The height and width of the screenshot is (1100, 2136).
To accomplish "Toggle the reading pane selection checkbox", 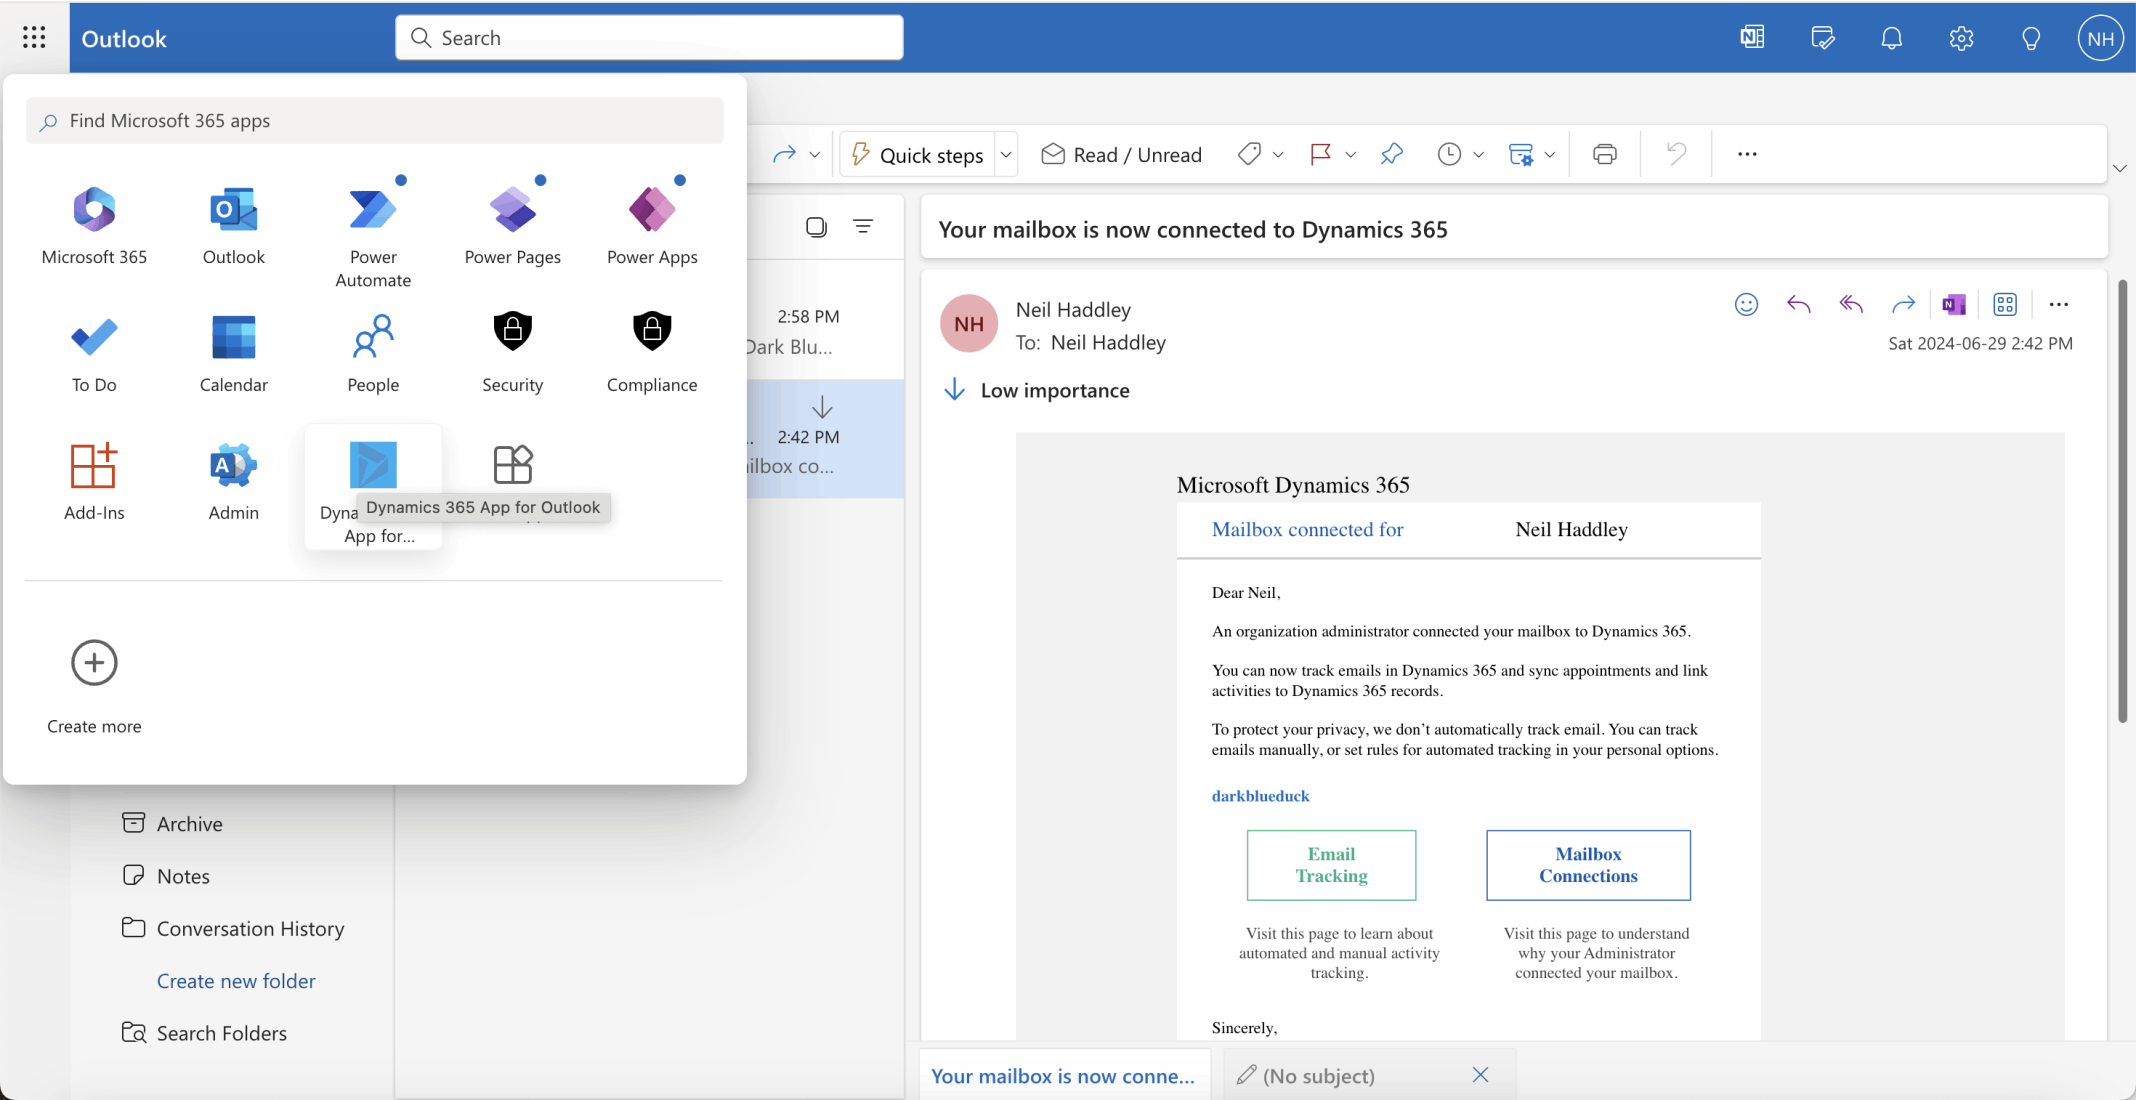I will (x=816, y=226).
